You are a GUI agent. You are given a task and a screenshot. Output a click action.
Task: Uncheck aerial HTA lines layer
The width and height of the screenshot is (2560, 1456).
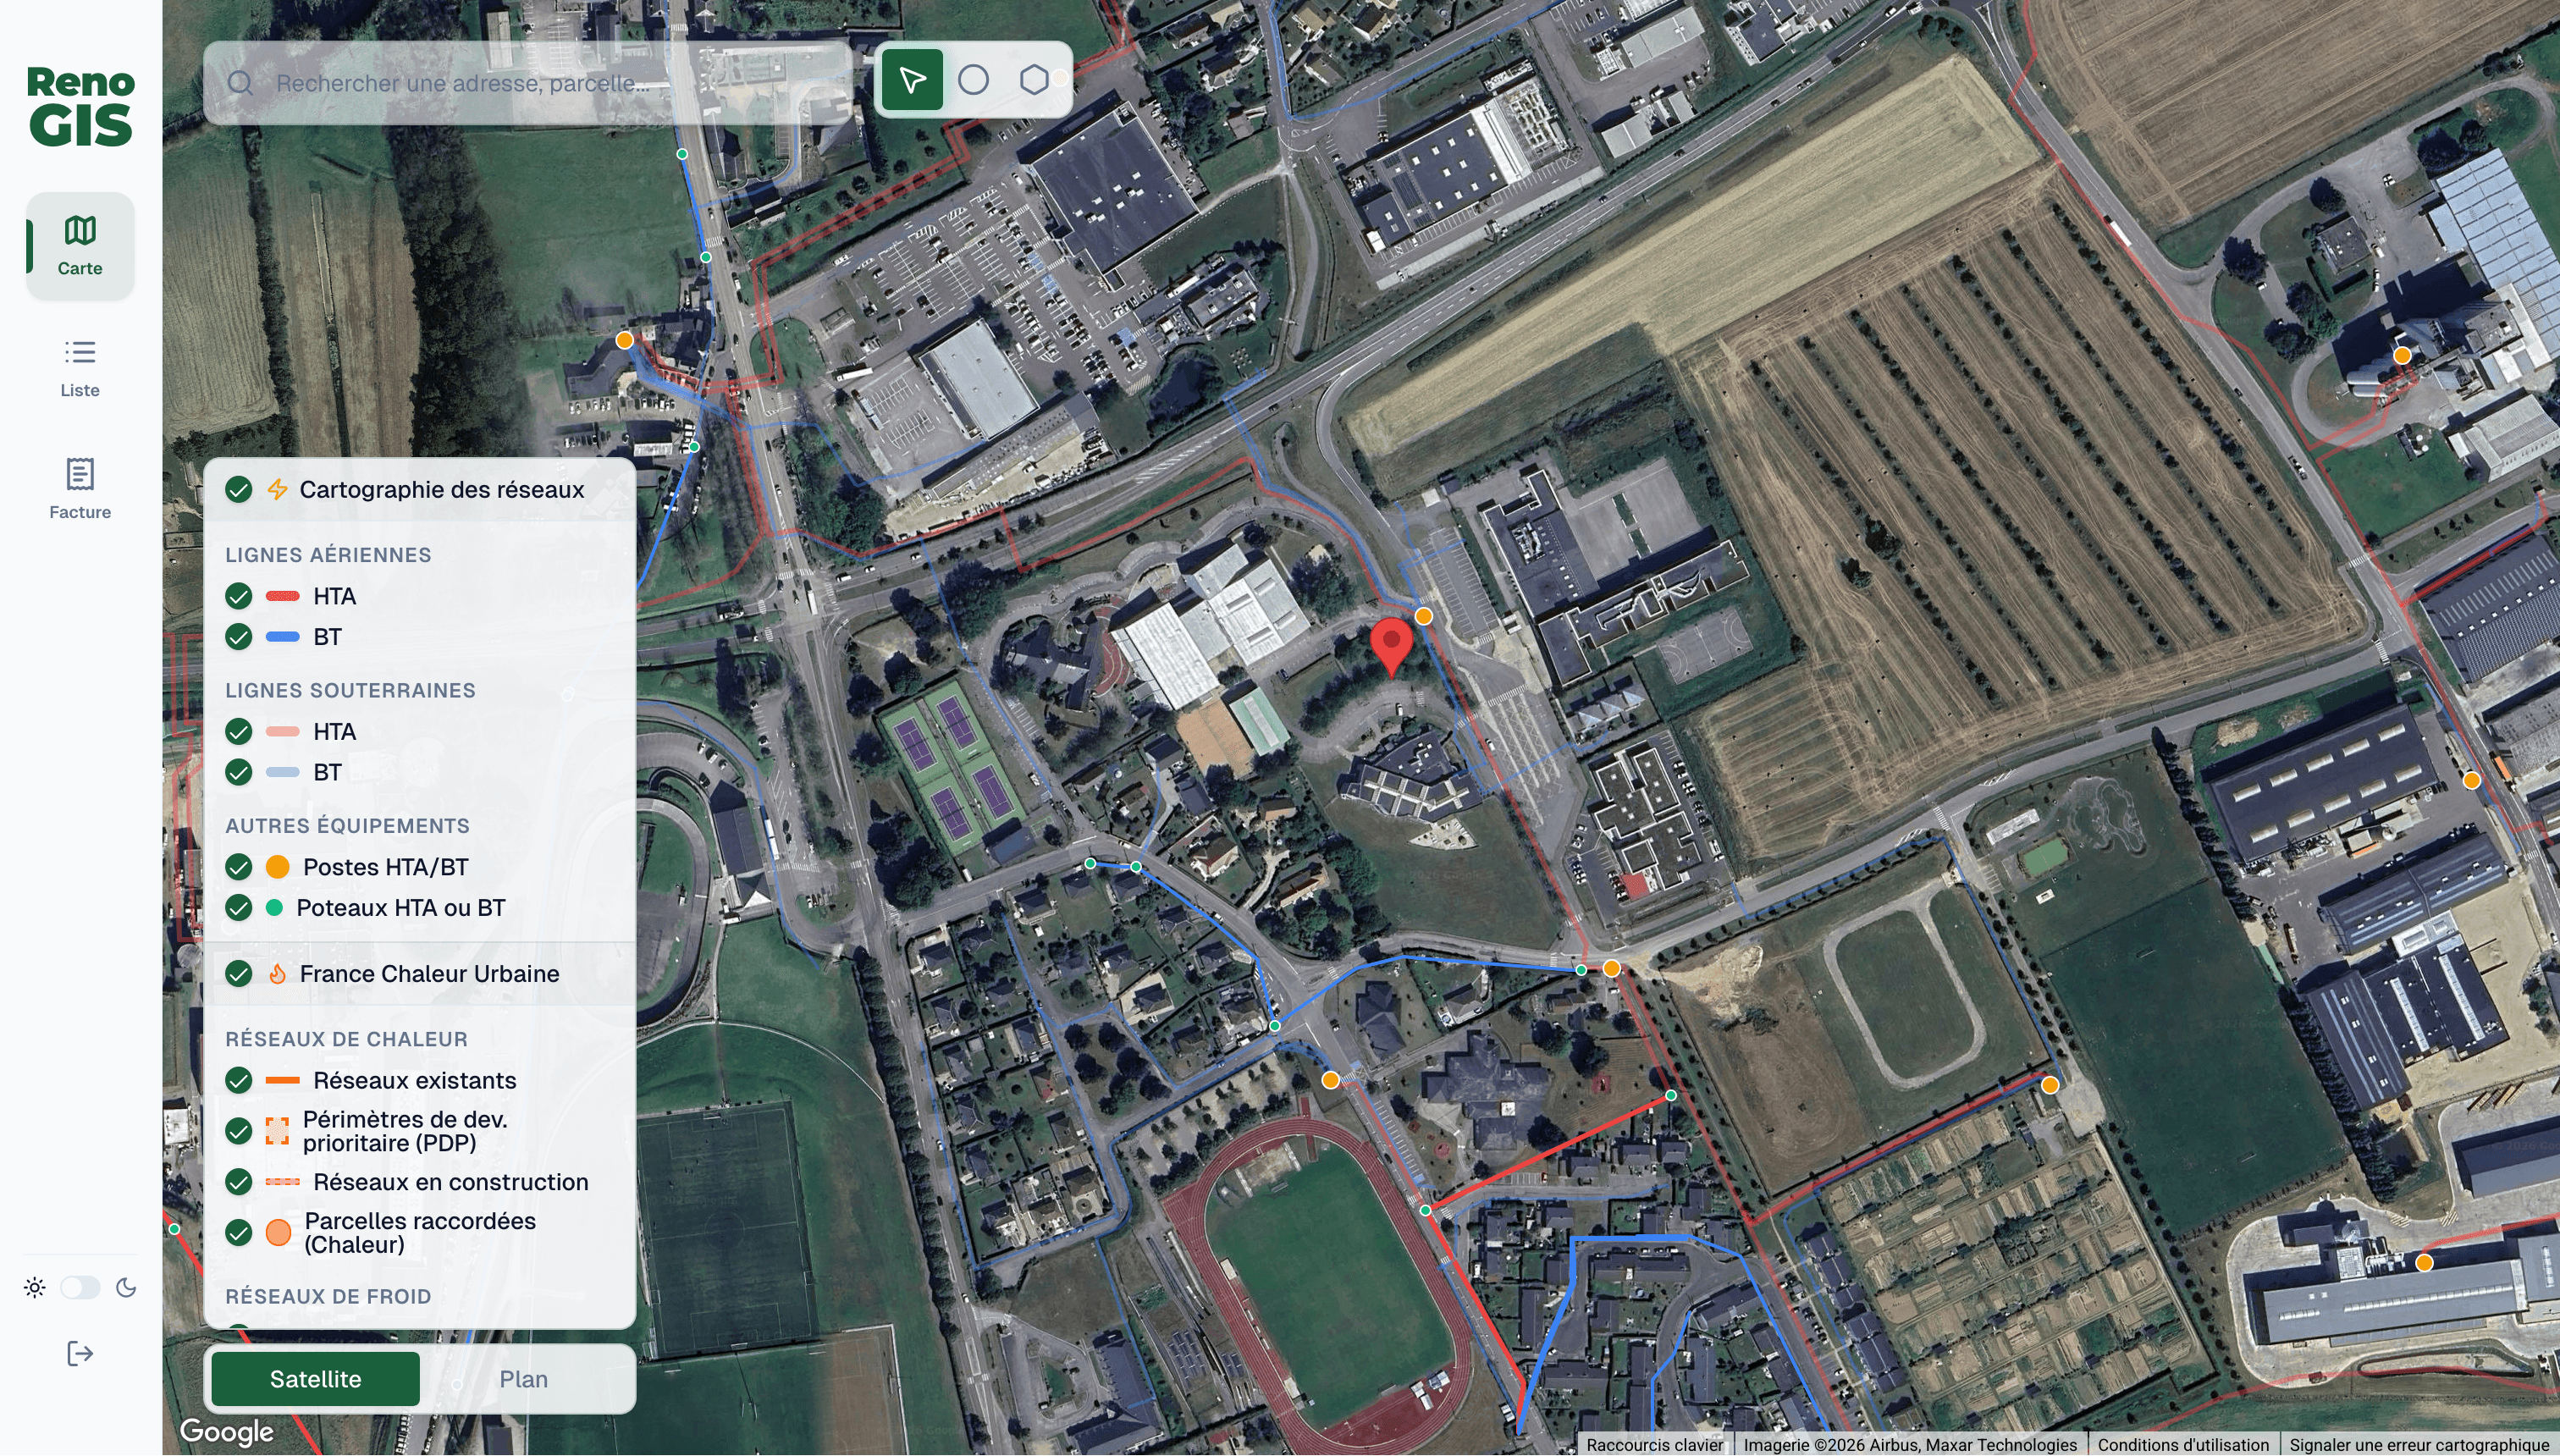coord(238,597)
